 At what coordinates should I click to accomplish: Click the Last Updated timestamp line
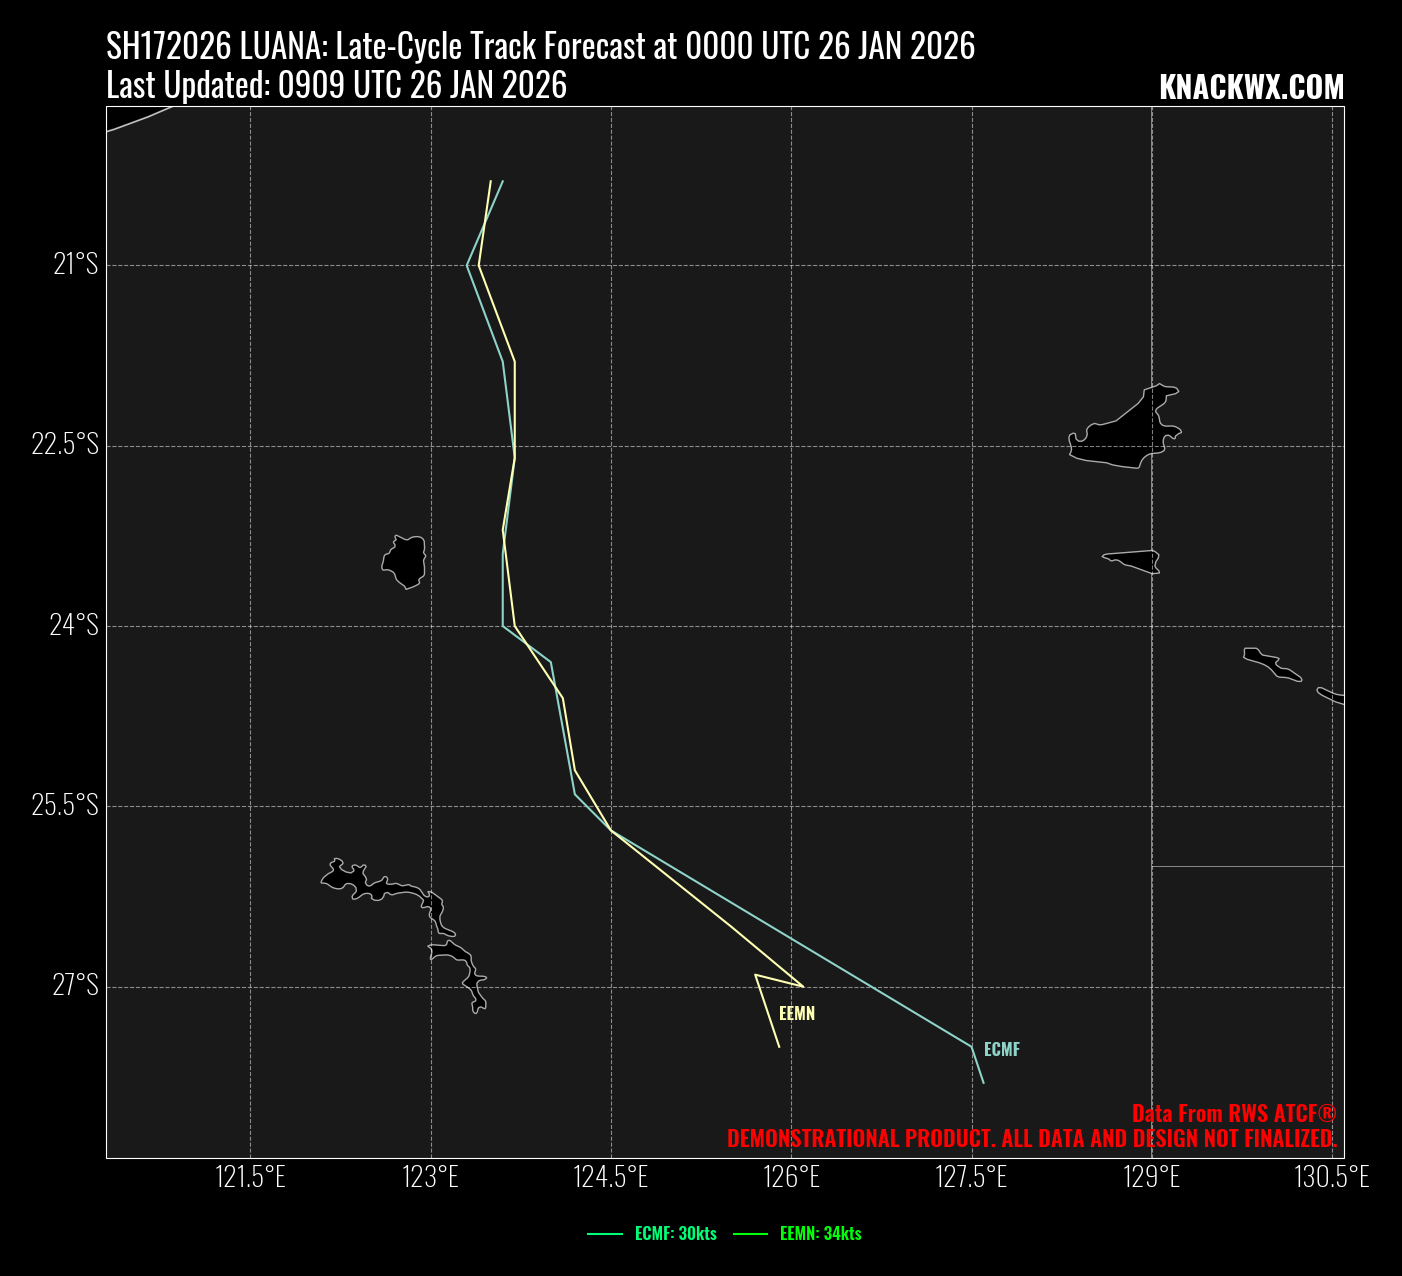336,86
